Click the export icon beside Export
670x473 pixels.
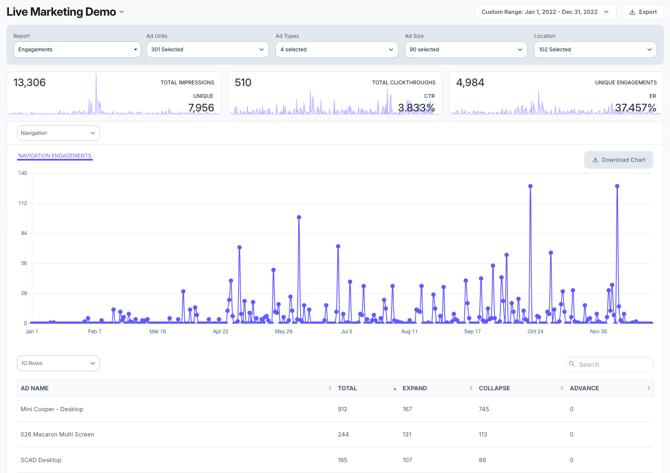632,12
